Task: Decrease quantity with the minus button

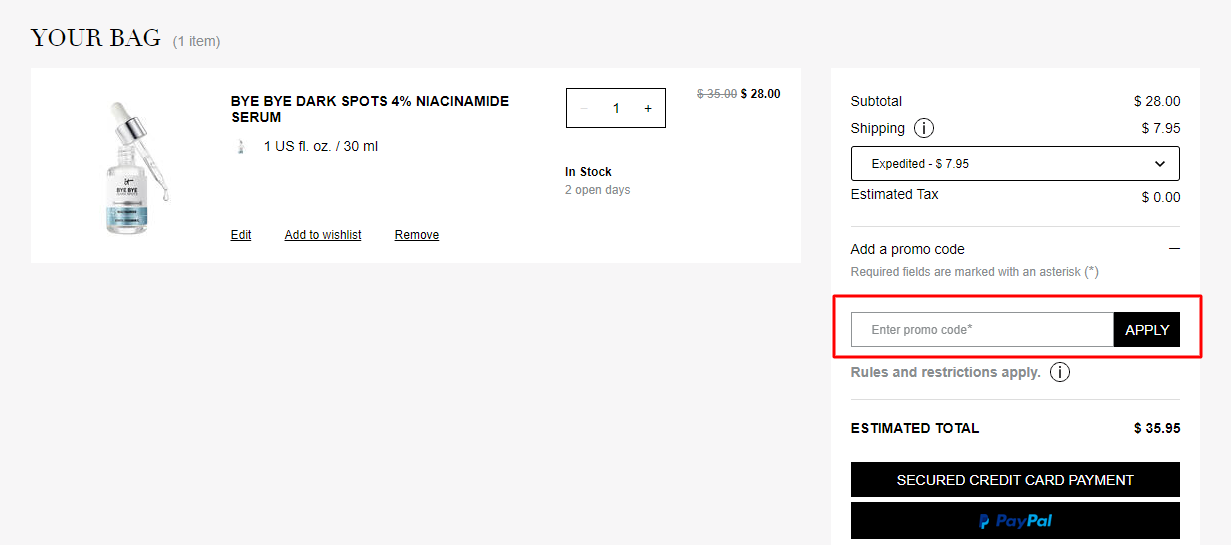Action: 584,108
